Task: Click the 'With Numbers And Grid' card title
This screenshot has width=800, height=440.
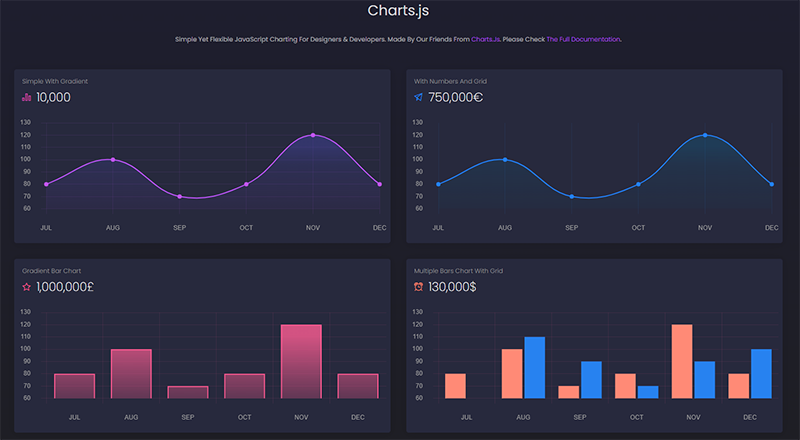Action: [x=450, y=81]
